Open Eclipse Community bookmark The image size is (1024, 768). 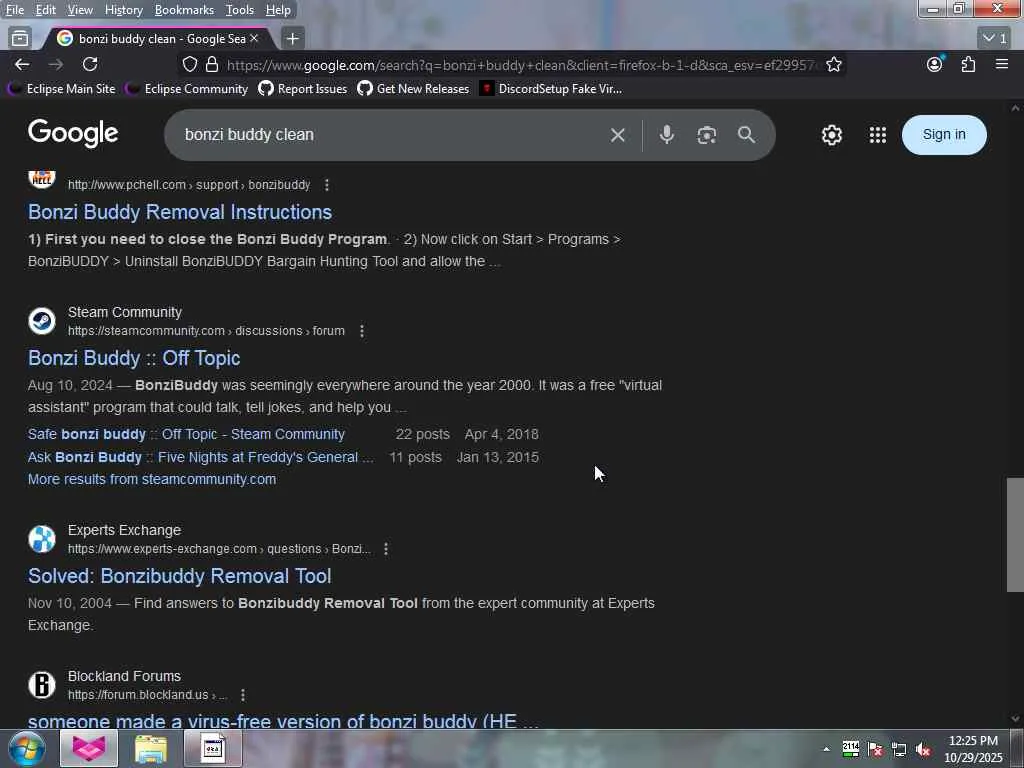click(187, 89)
